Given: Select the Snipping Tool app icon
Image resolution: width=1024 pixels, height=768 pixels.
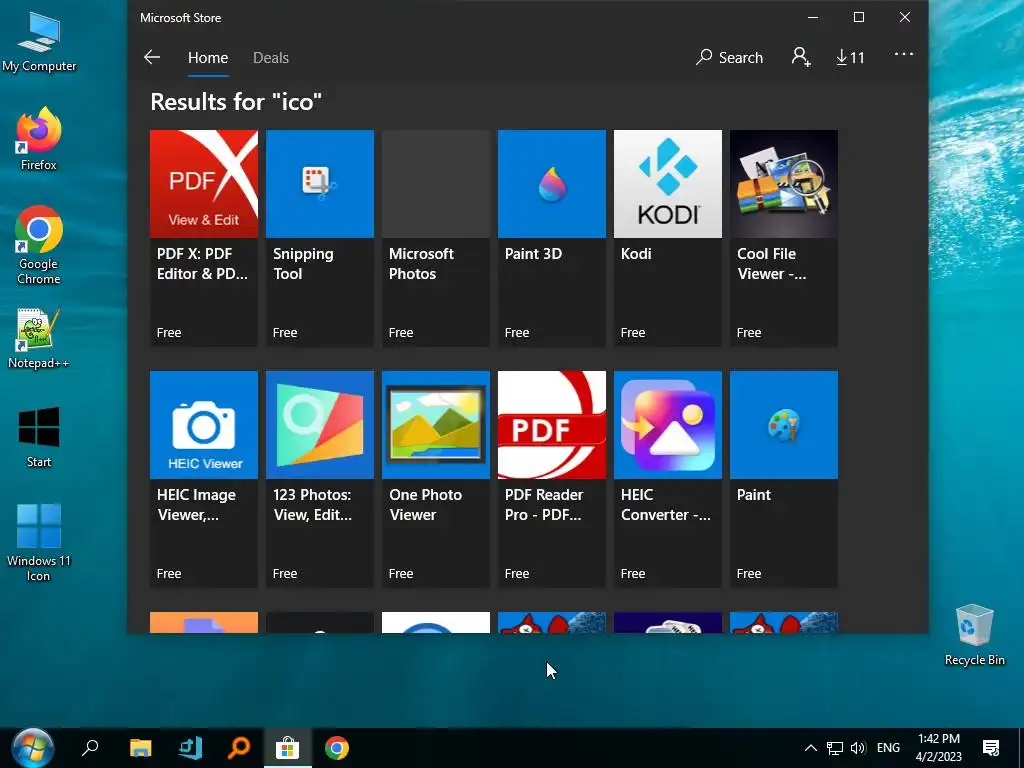Looking at the screenshot, I should coord(320,184).
